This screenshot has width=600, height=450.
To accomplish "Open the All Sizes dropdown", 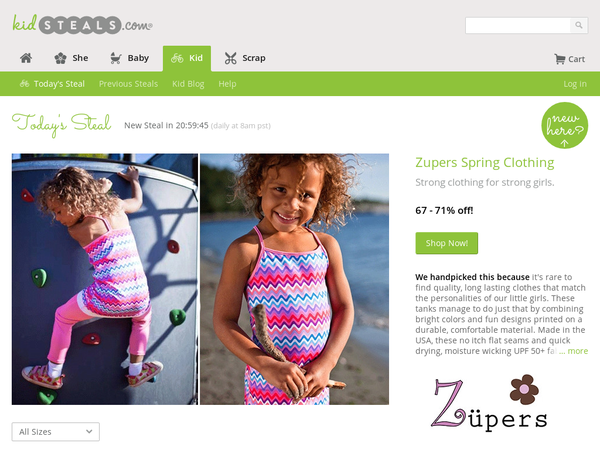I will click(55, 432).
